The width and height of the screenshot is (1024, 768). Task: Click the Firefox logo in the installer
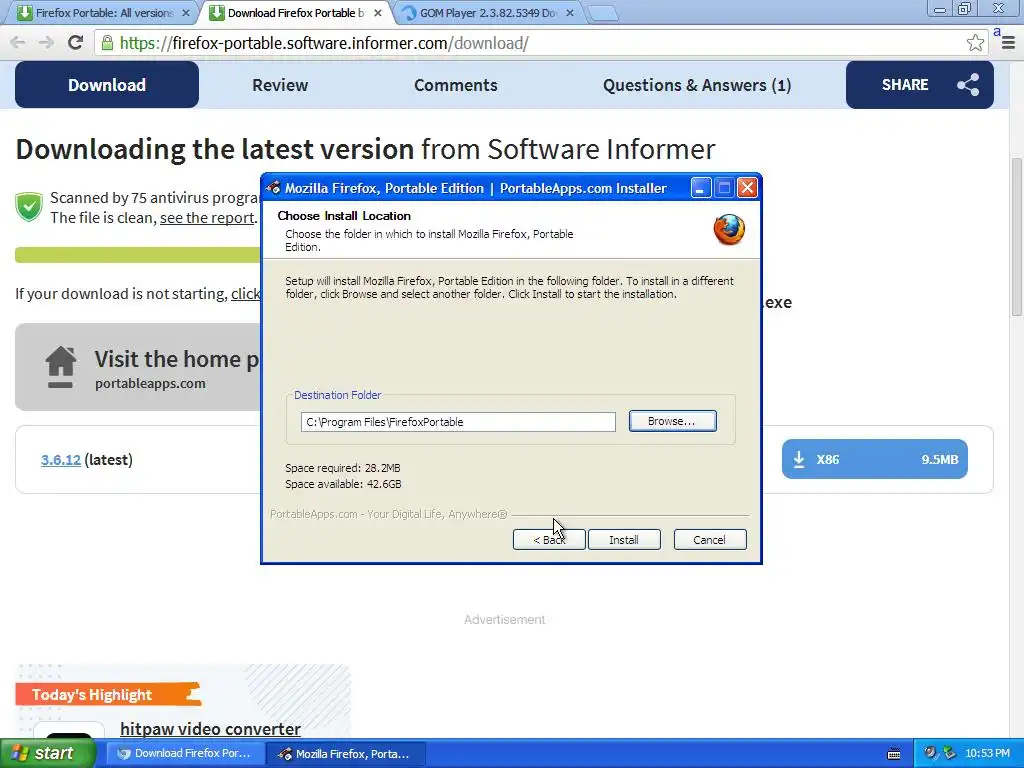729,230
